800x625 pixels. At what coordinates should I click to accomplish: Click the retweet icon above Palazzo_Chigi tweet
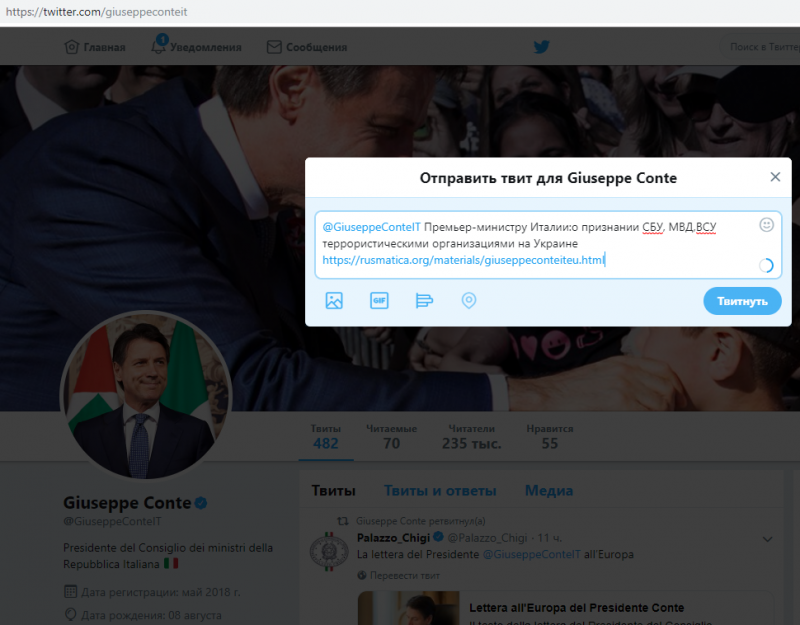coord(343,521)
